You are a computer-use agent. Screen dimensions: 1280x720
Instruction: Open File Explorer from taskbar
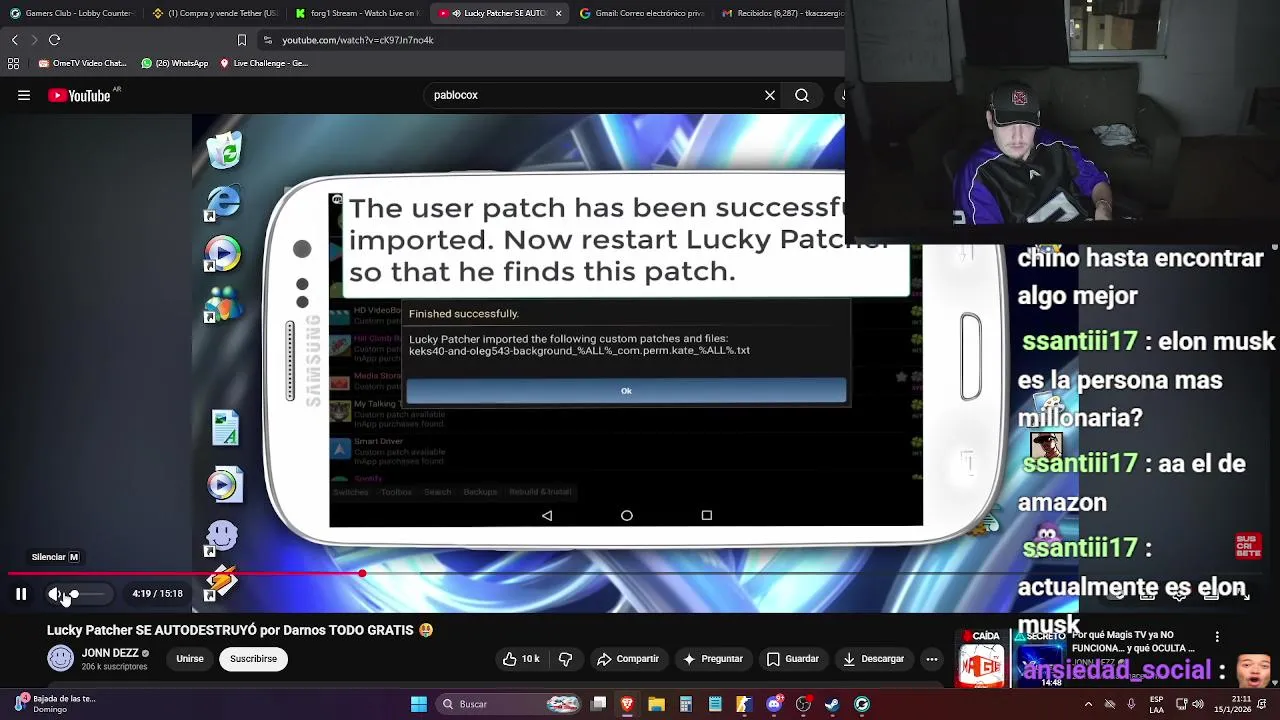point(656,704)
